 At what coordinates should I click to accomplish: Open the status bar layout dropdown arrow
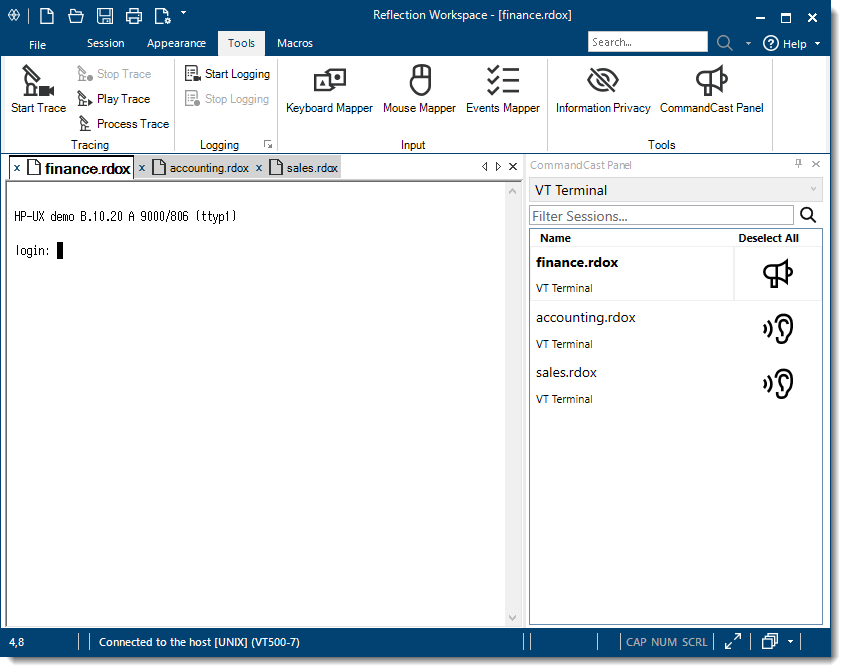point(790,641)
